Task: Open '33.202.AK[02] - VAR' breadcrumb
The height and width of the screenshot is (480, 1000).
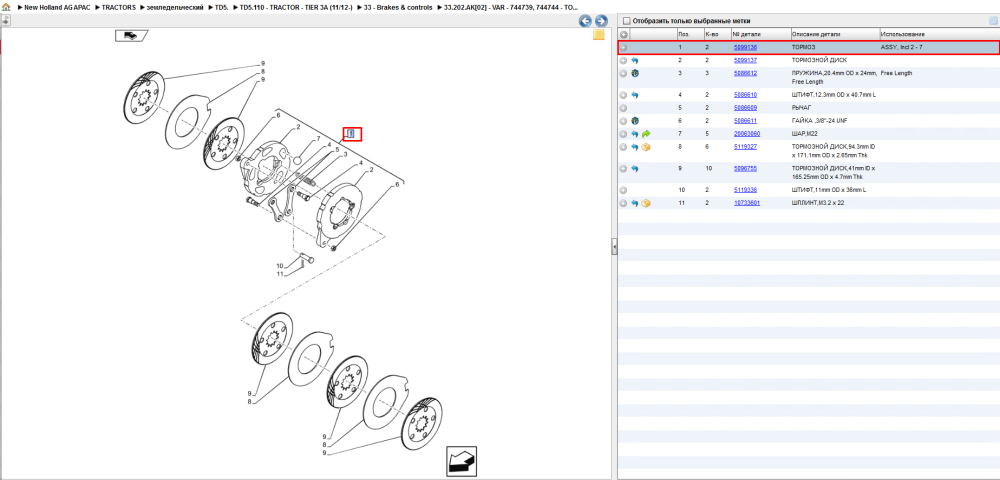Action: tap(511, 7)
